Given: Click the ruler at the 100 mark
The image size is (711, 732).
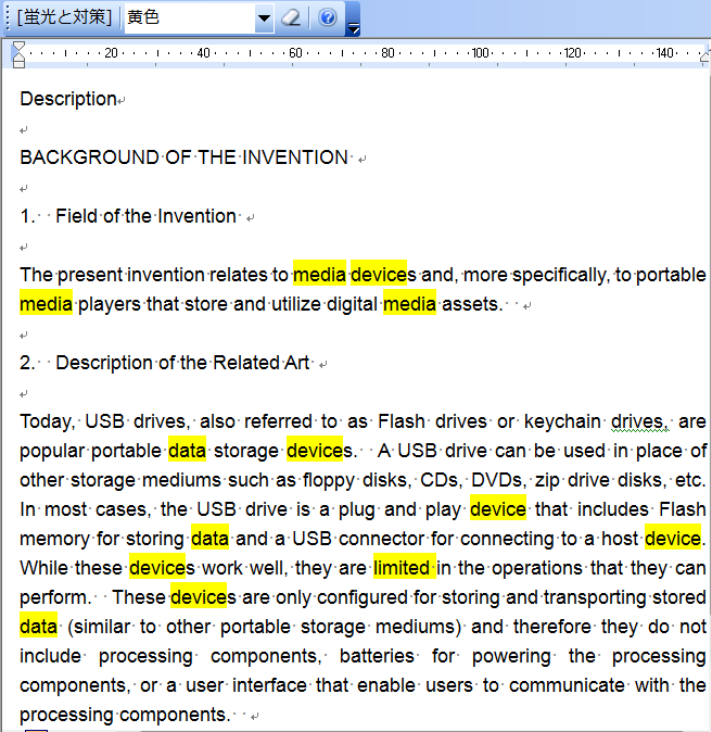Looking at the screenshot, I should (479, 53).
